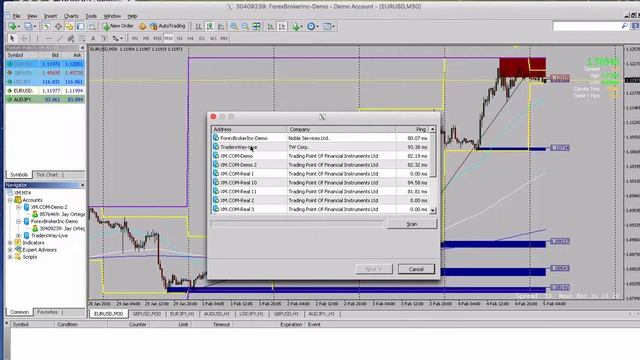640x360 pixels.
Task: Open the Tools menu
Action: pos(91,16)
